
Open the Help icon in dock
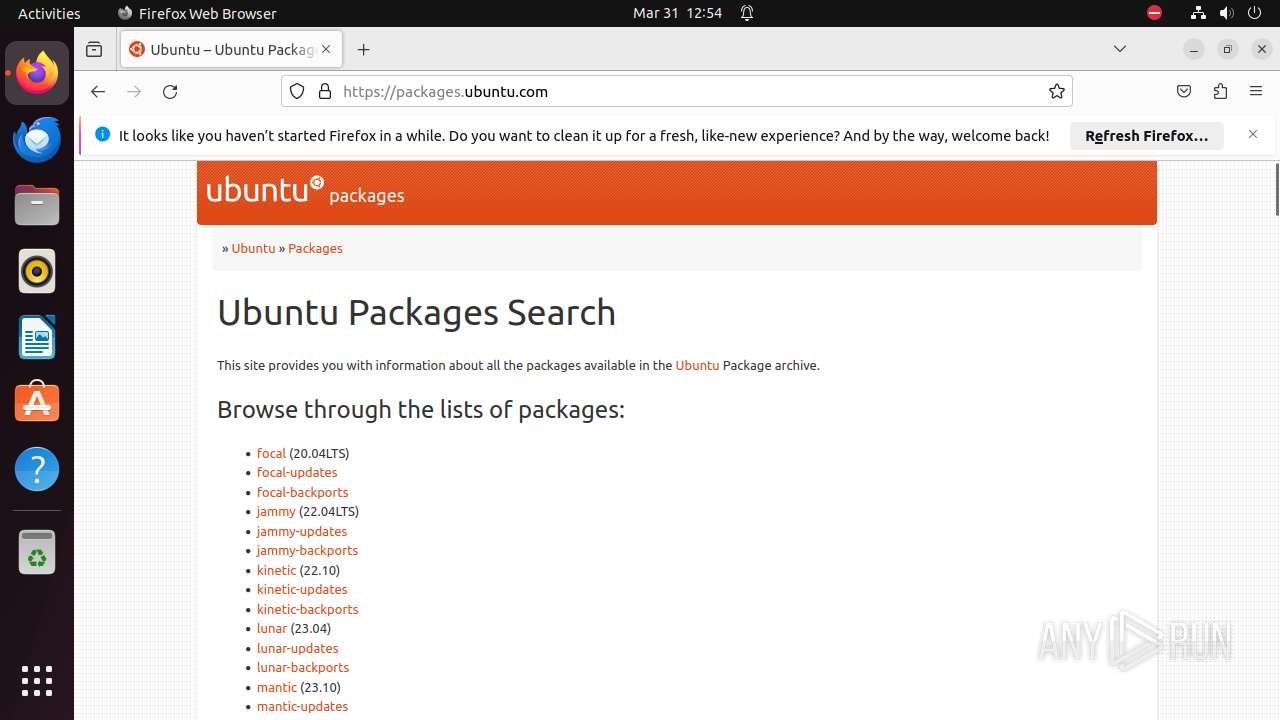click(x=37, y=469)
